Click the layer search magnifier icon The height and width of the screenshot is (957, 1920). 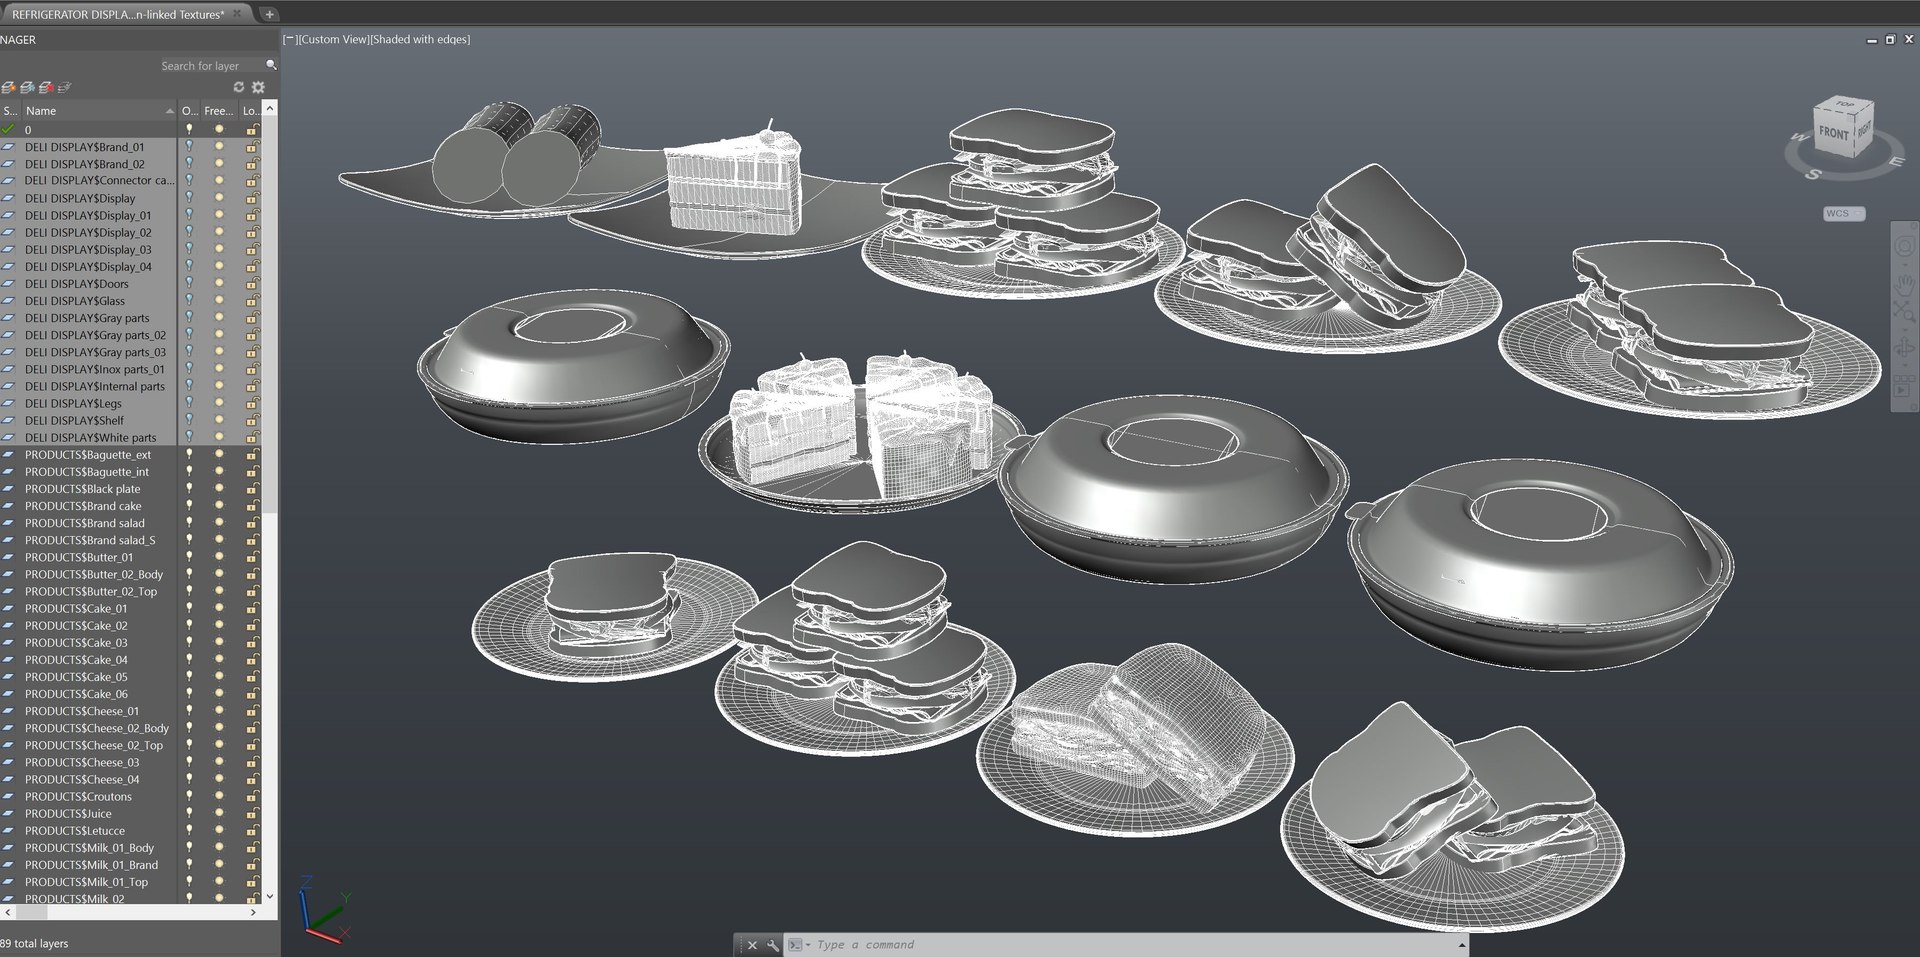click(271, 65)
